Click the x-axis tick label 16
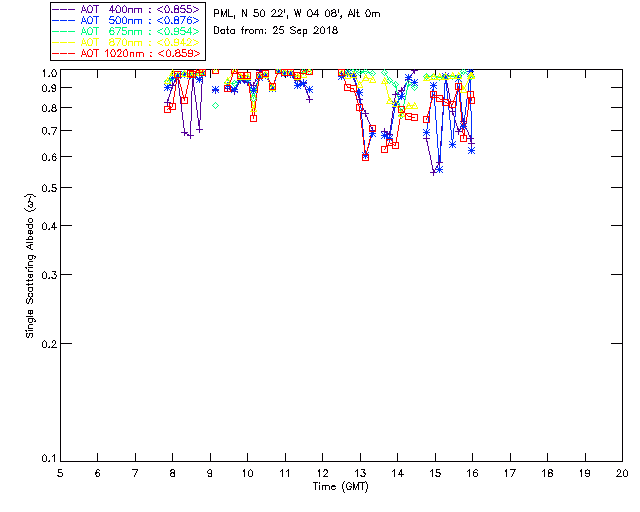The image size is (640, 512). tap(472, 472)
